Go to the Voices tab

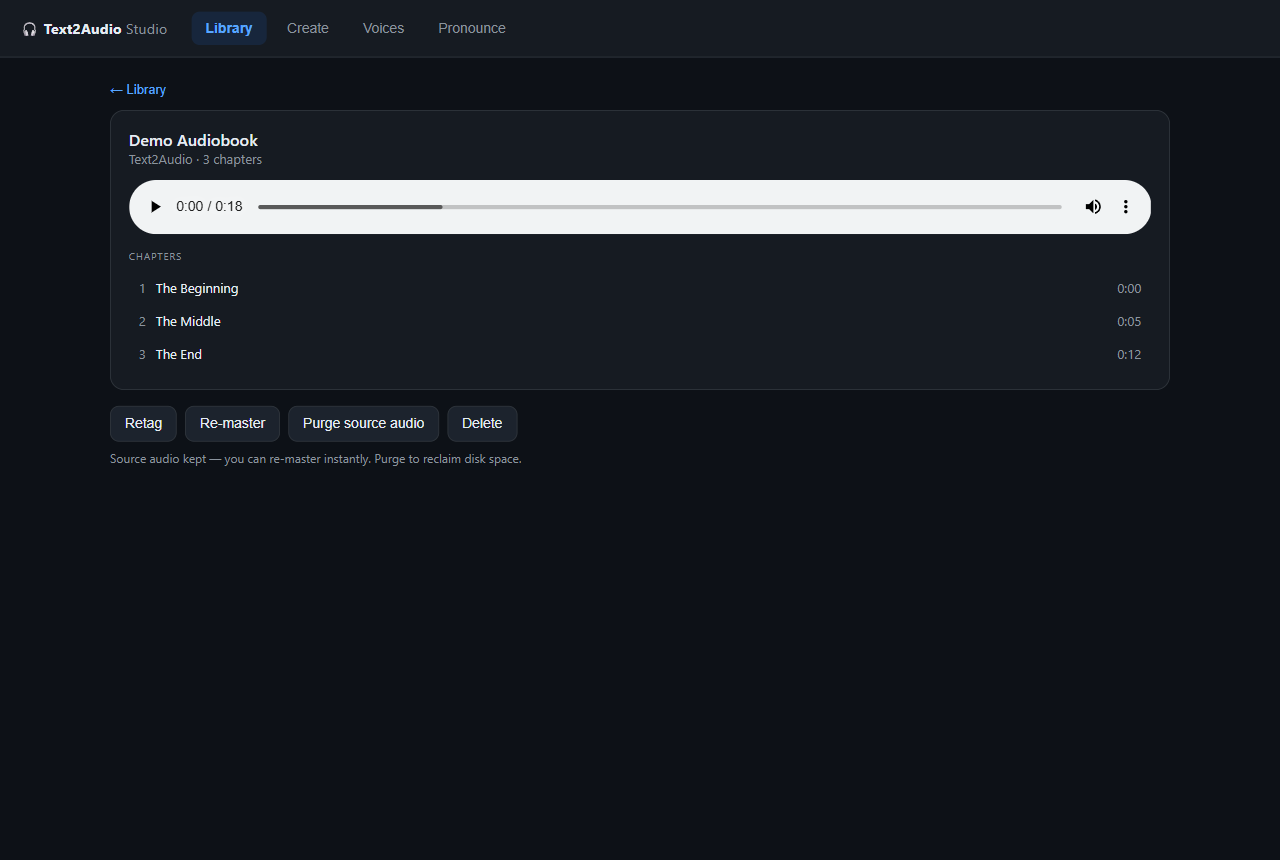[384, 28]
